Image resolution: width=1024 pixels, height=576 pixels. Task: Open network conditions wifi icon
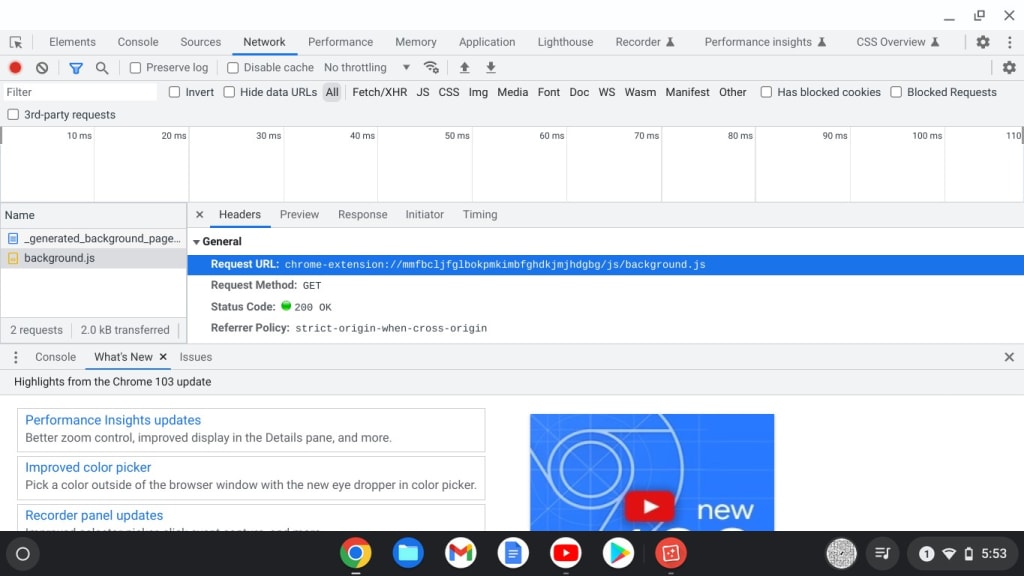(431, 67)
